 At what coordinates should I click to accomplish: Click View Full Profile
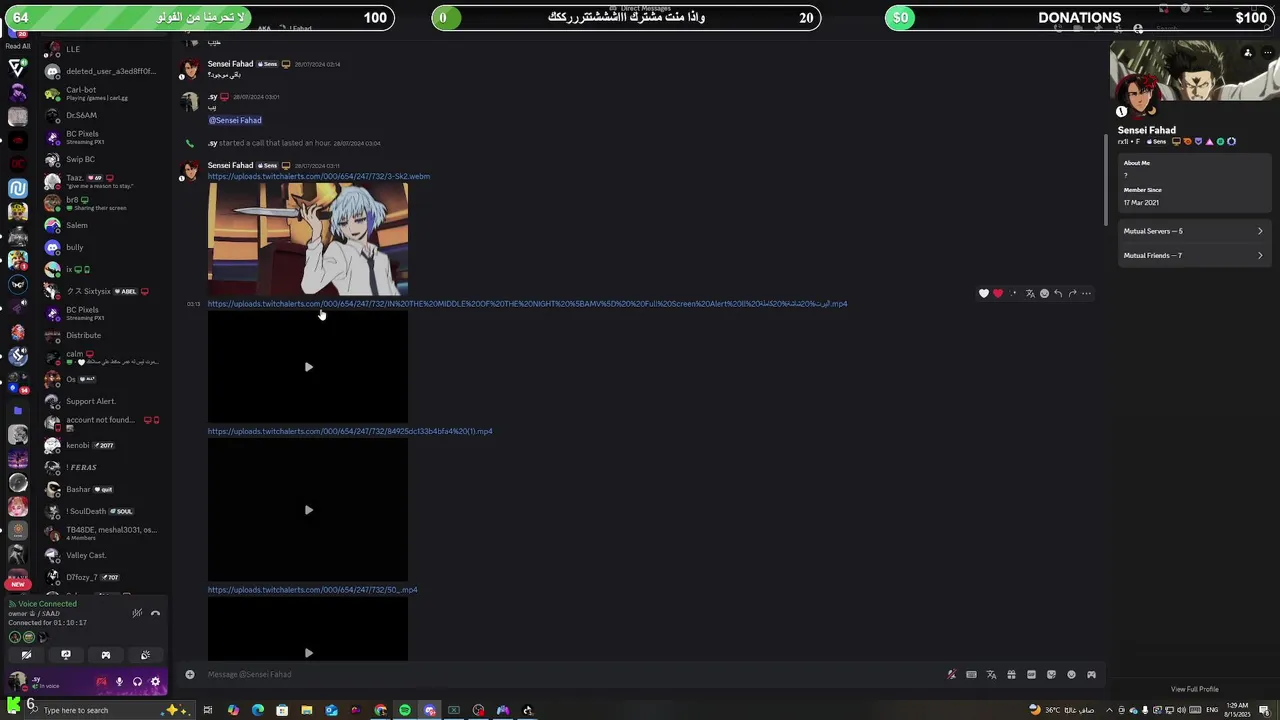pyautogui.click(x=1195, y=689)
